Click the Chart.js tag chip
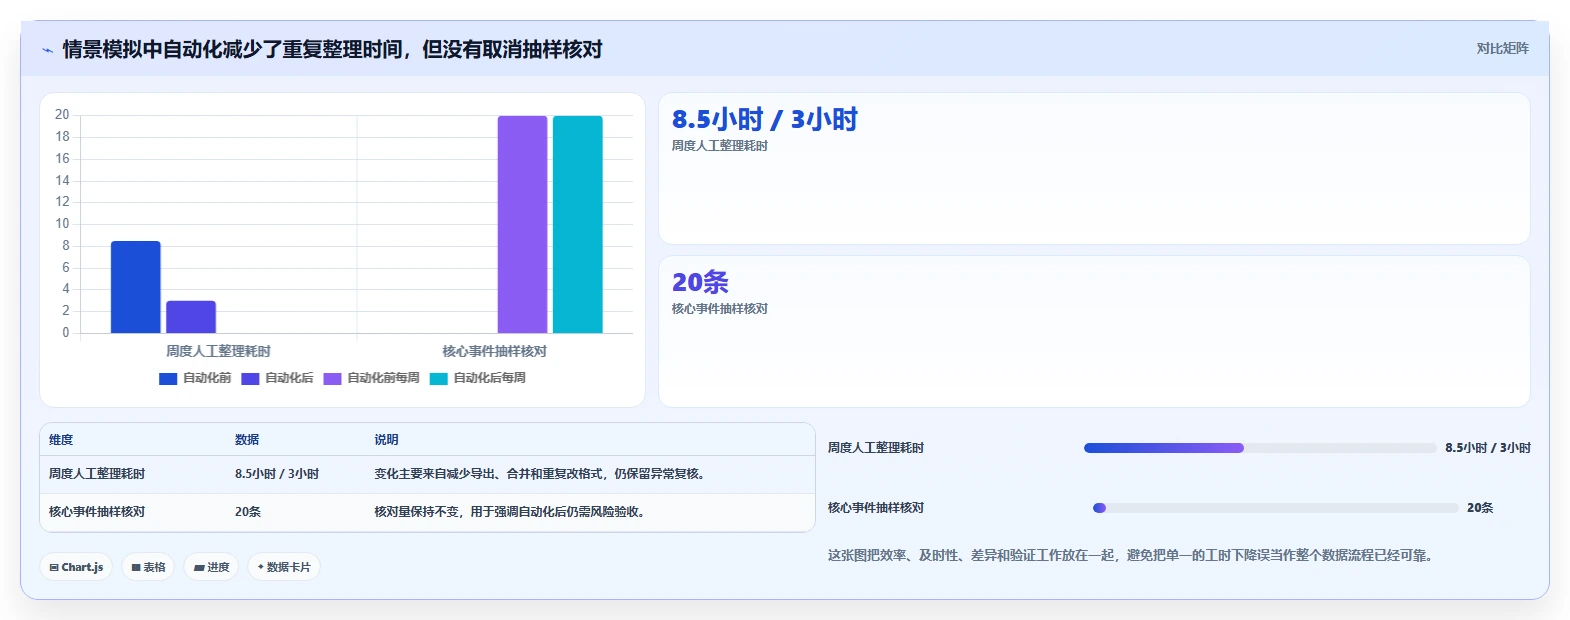Viewport: 1570px width, 620px height. pos(76,567)
